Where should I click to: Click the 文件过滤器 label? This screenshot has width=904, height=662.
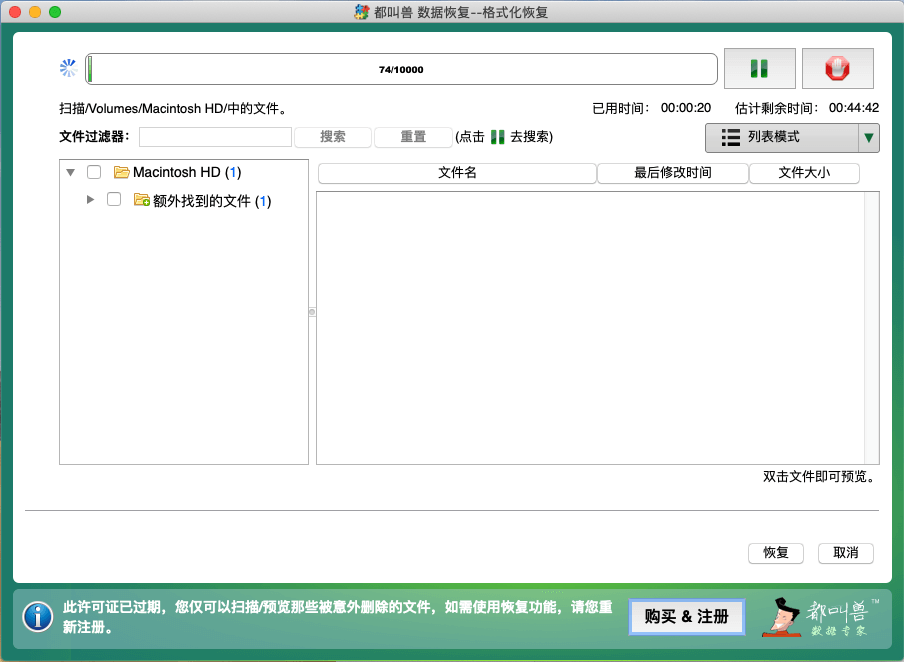(95, 137)
